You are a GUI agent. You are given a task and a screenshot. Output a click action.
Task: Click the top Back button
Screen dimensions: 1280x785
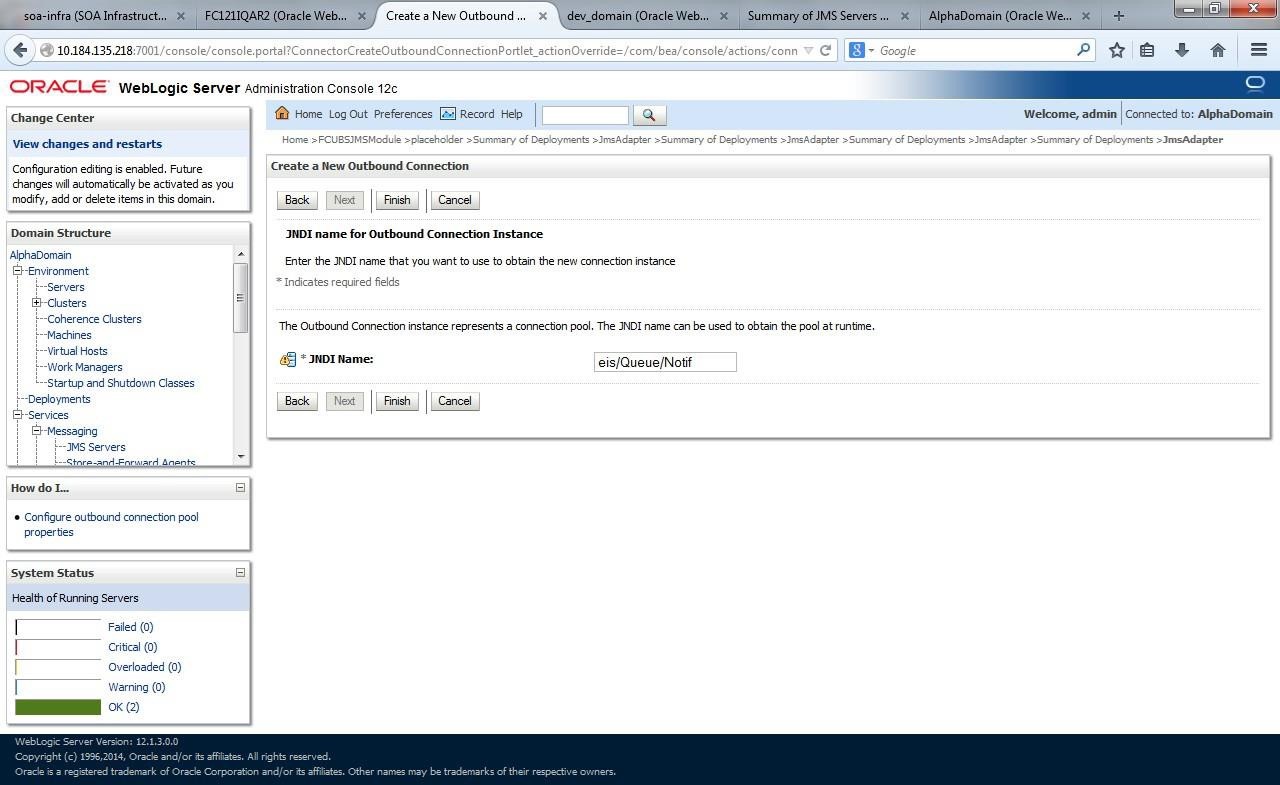pyautogui.click(x=297, y=200)
